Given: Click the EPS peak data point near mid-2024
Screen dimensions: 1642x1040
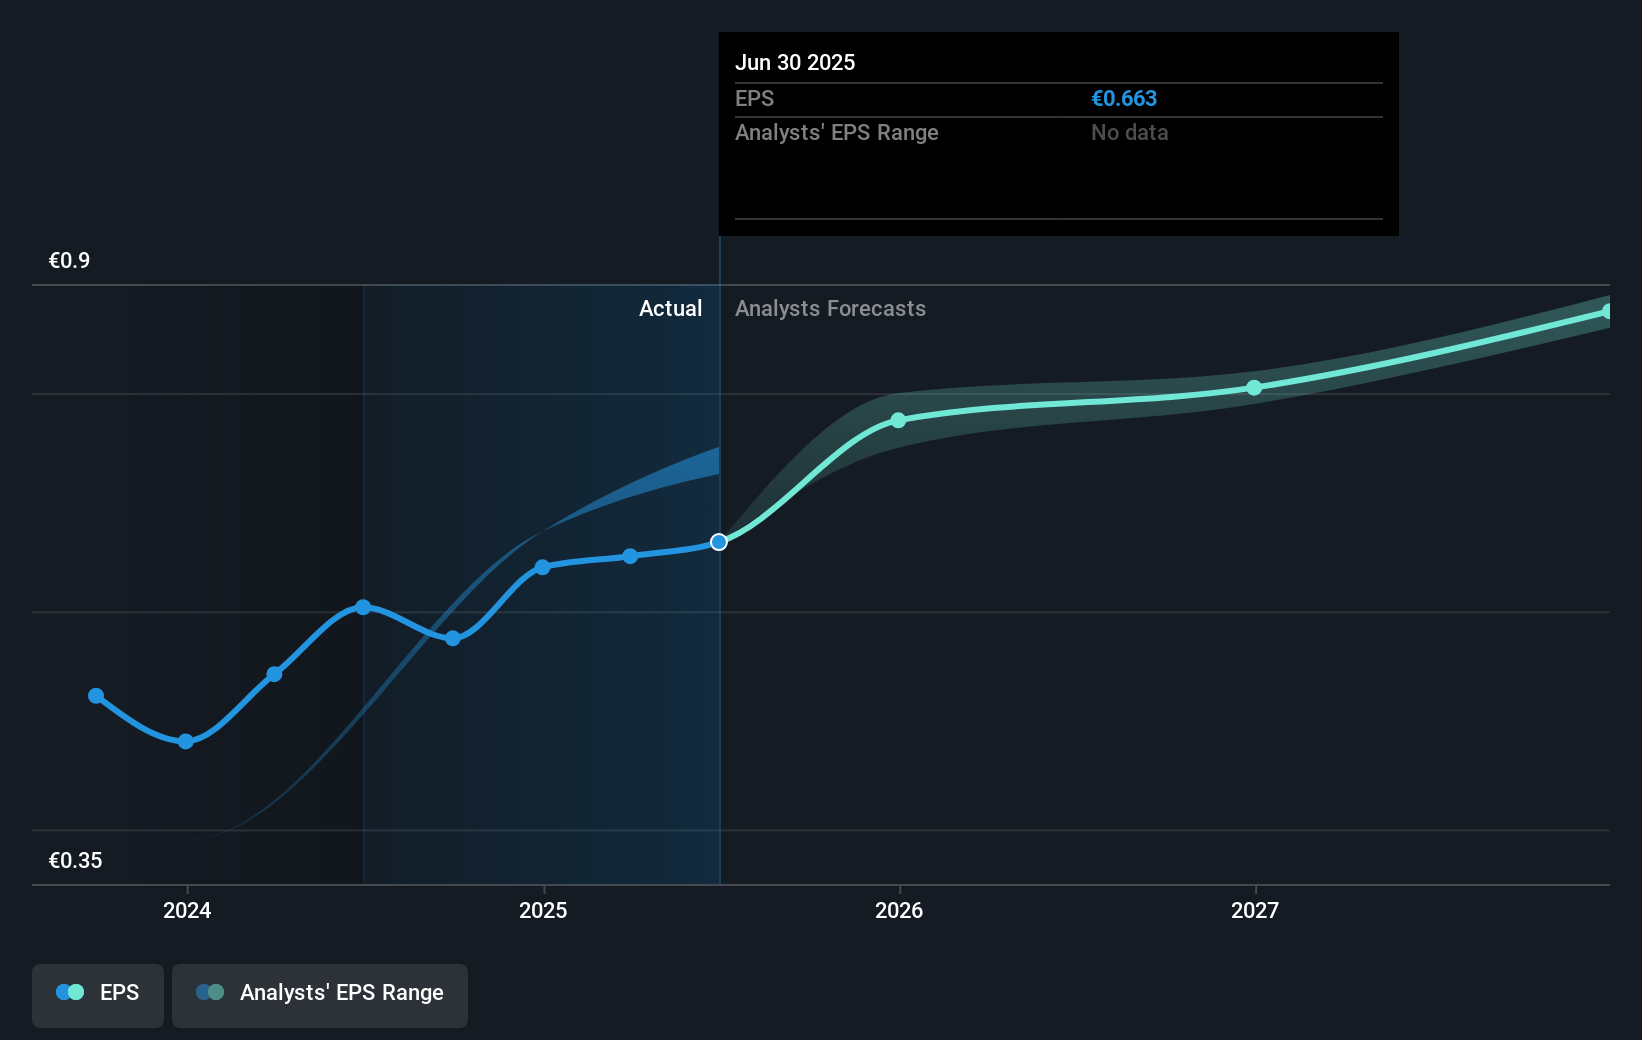Looking at the screenshot, I should pyautogui.click(x=361, y=606).
